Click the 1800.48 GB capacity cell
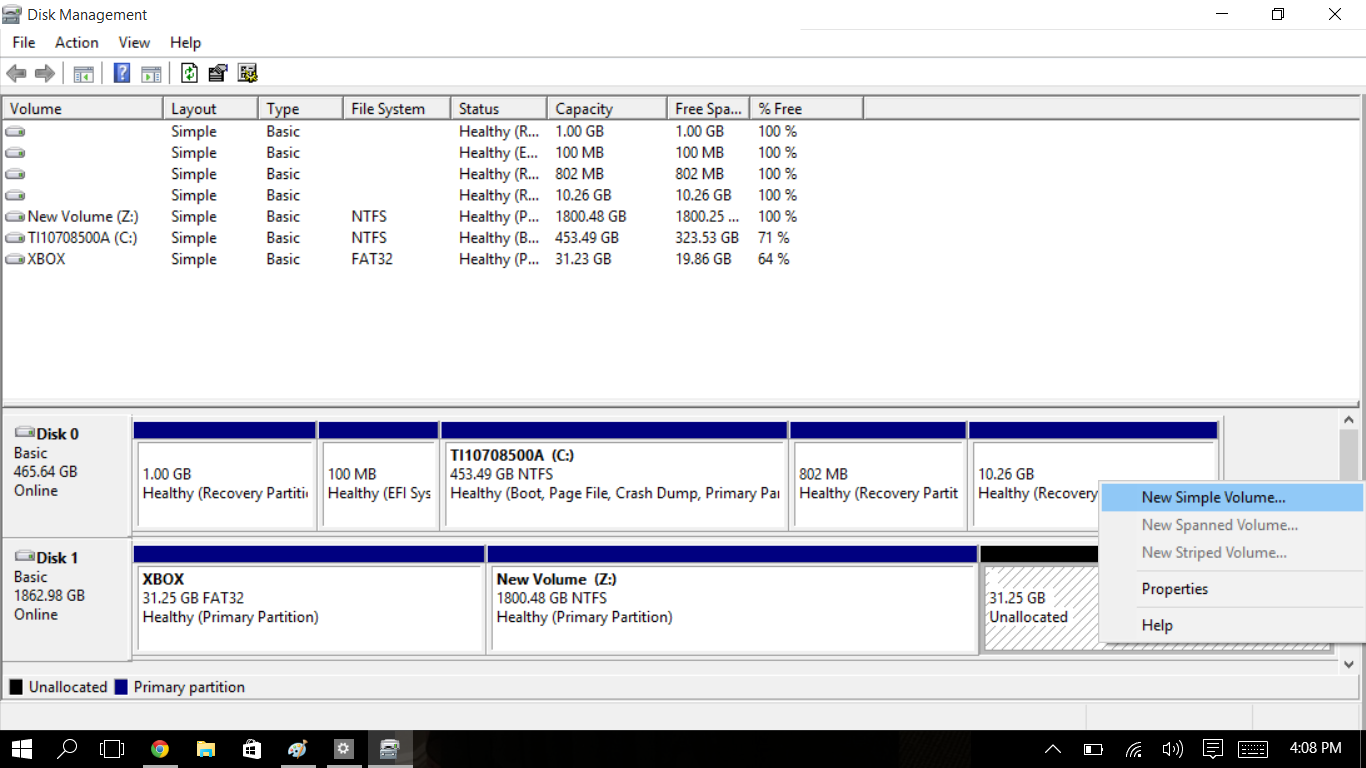 click(x=591, y=216)
